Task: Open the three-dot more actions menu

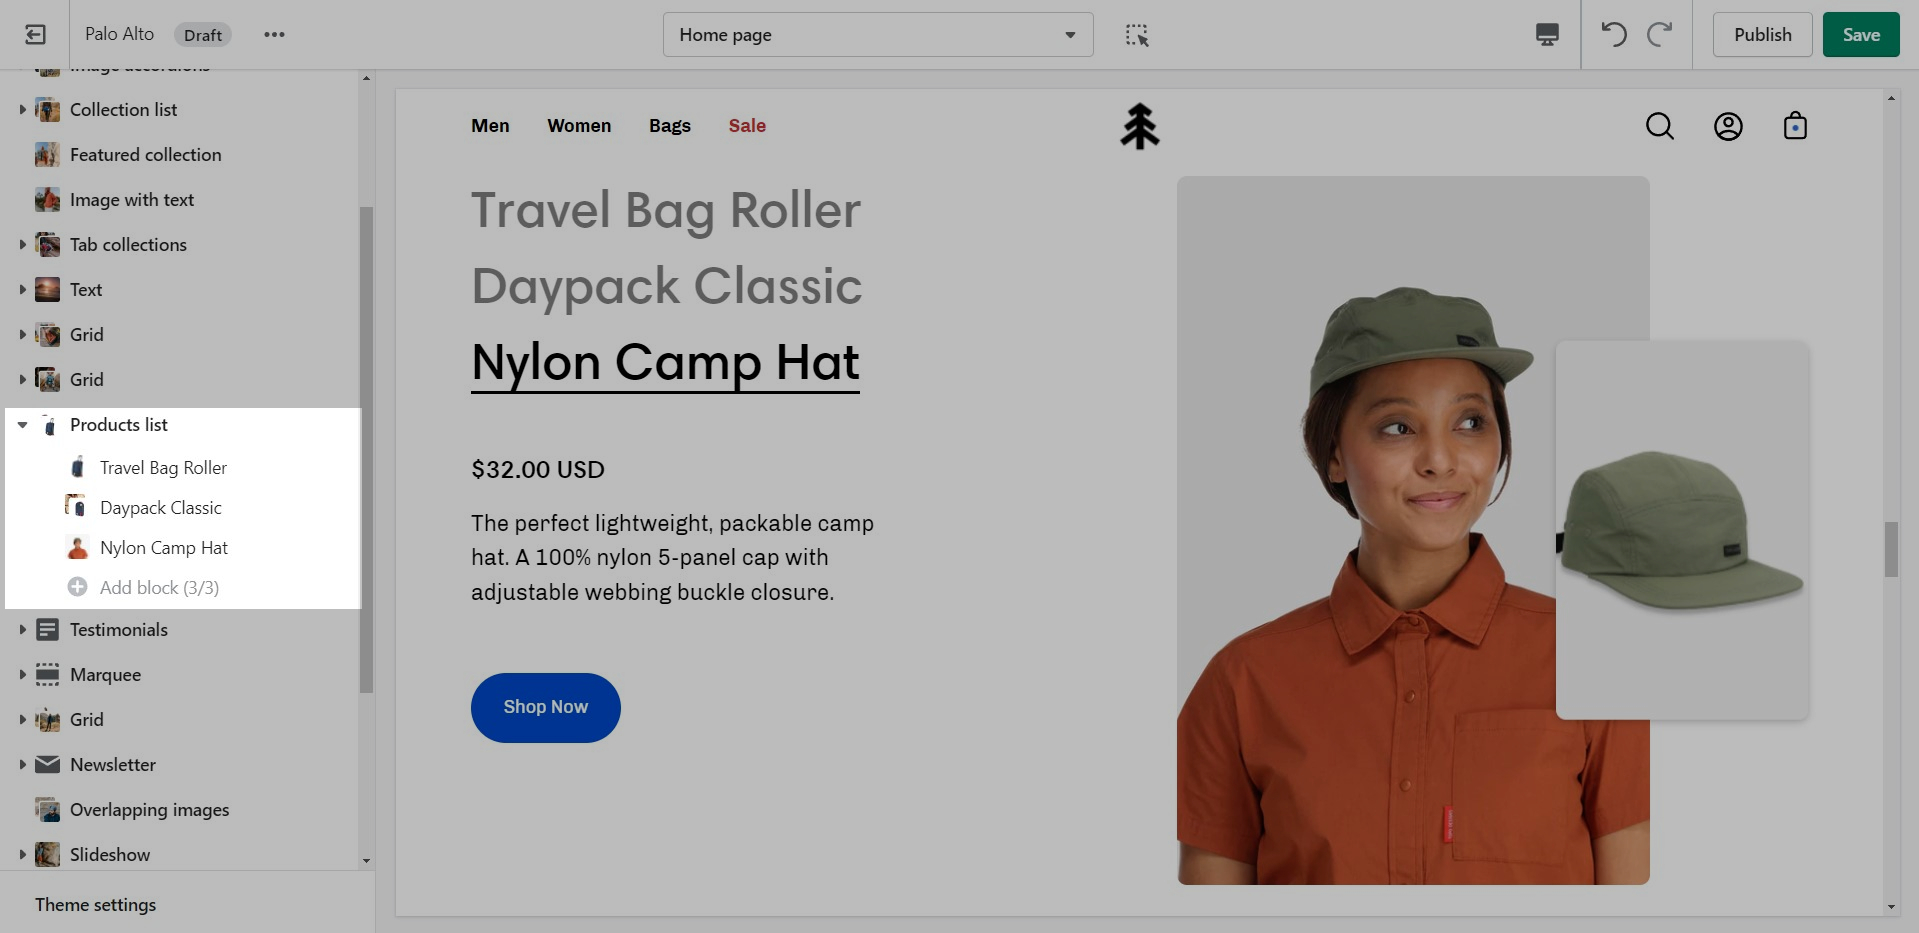Action: tap(274, 35)
